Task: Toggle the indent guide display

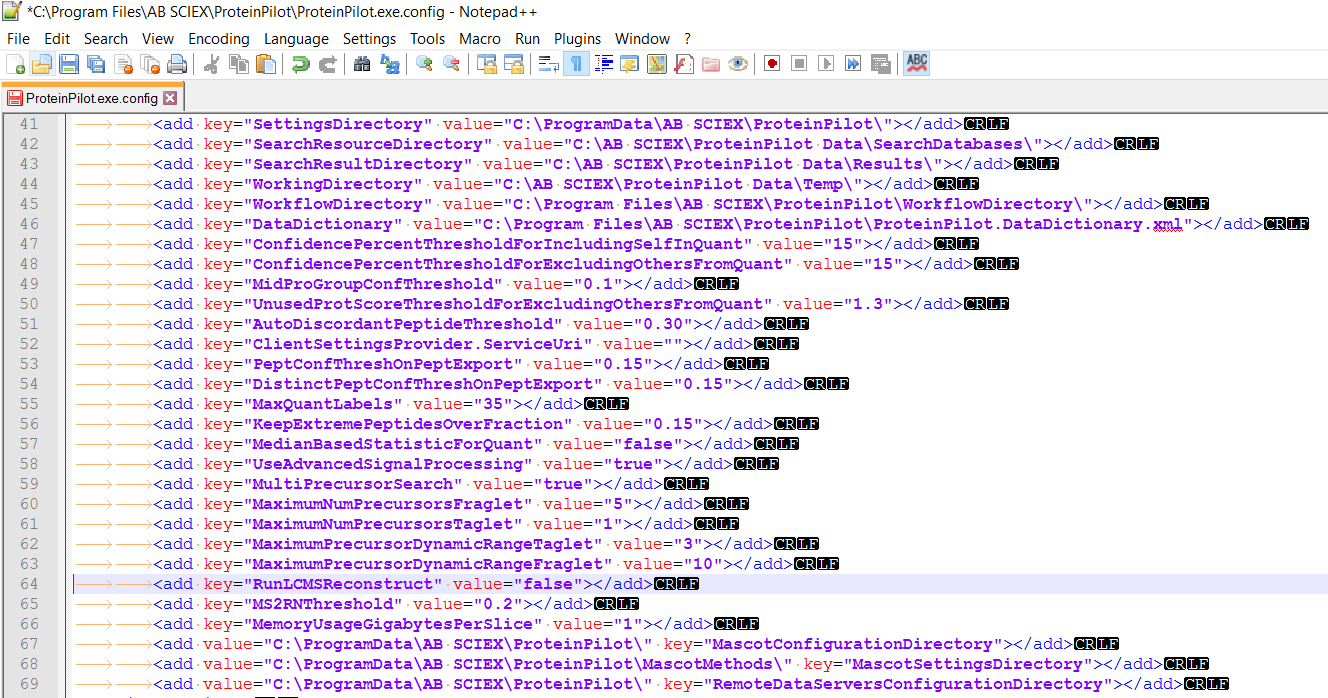Action: click(x=603, y=64)
